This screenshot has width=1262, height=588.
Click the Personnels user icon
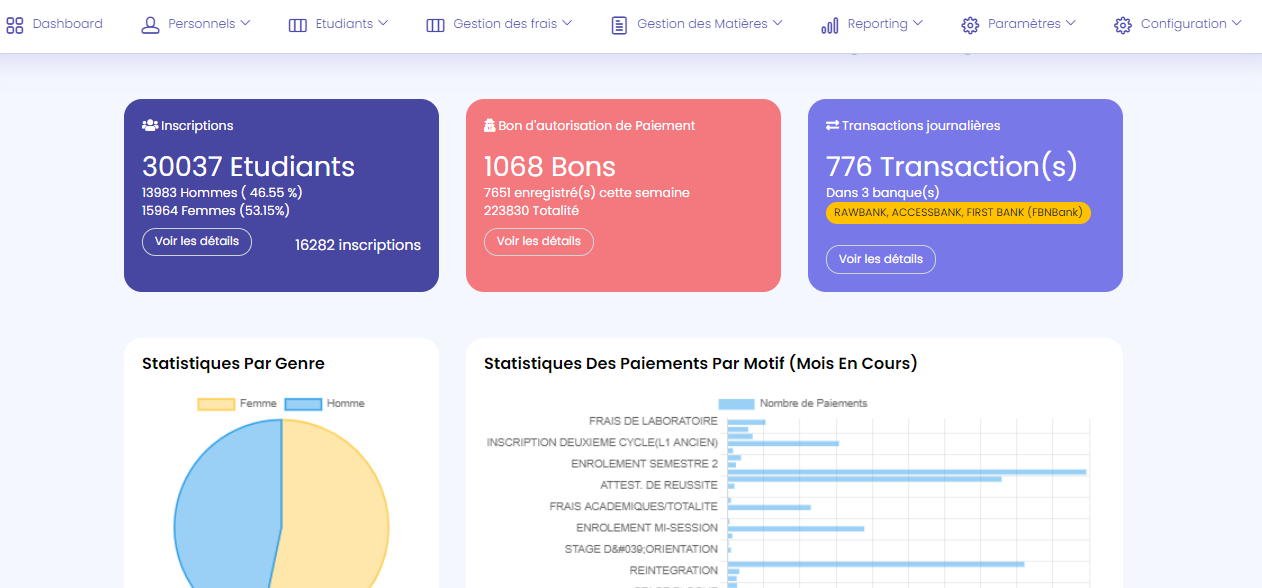pyautogui.click(x=150, y=25)
